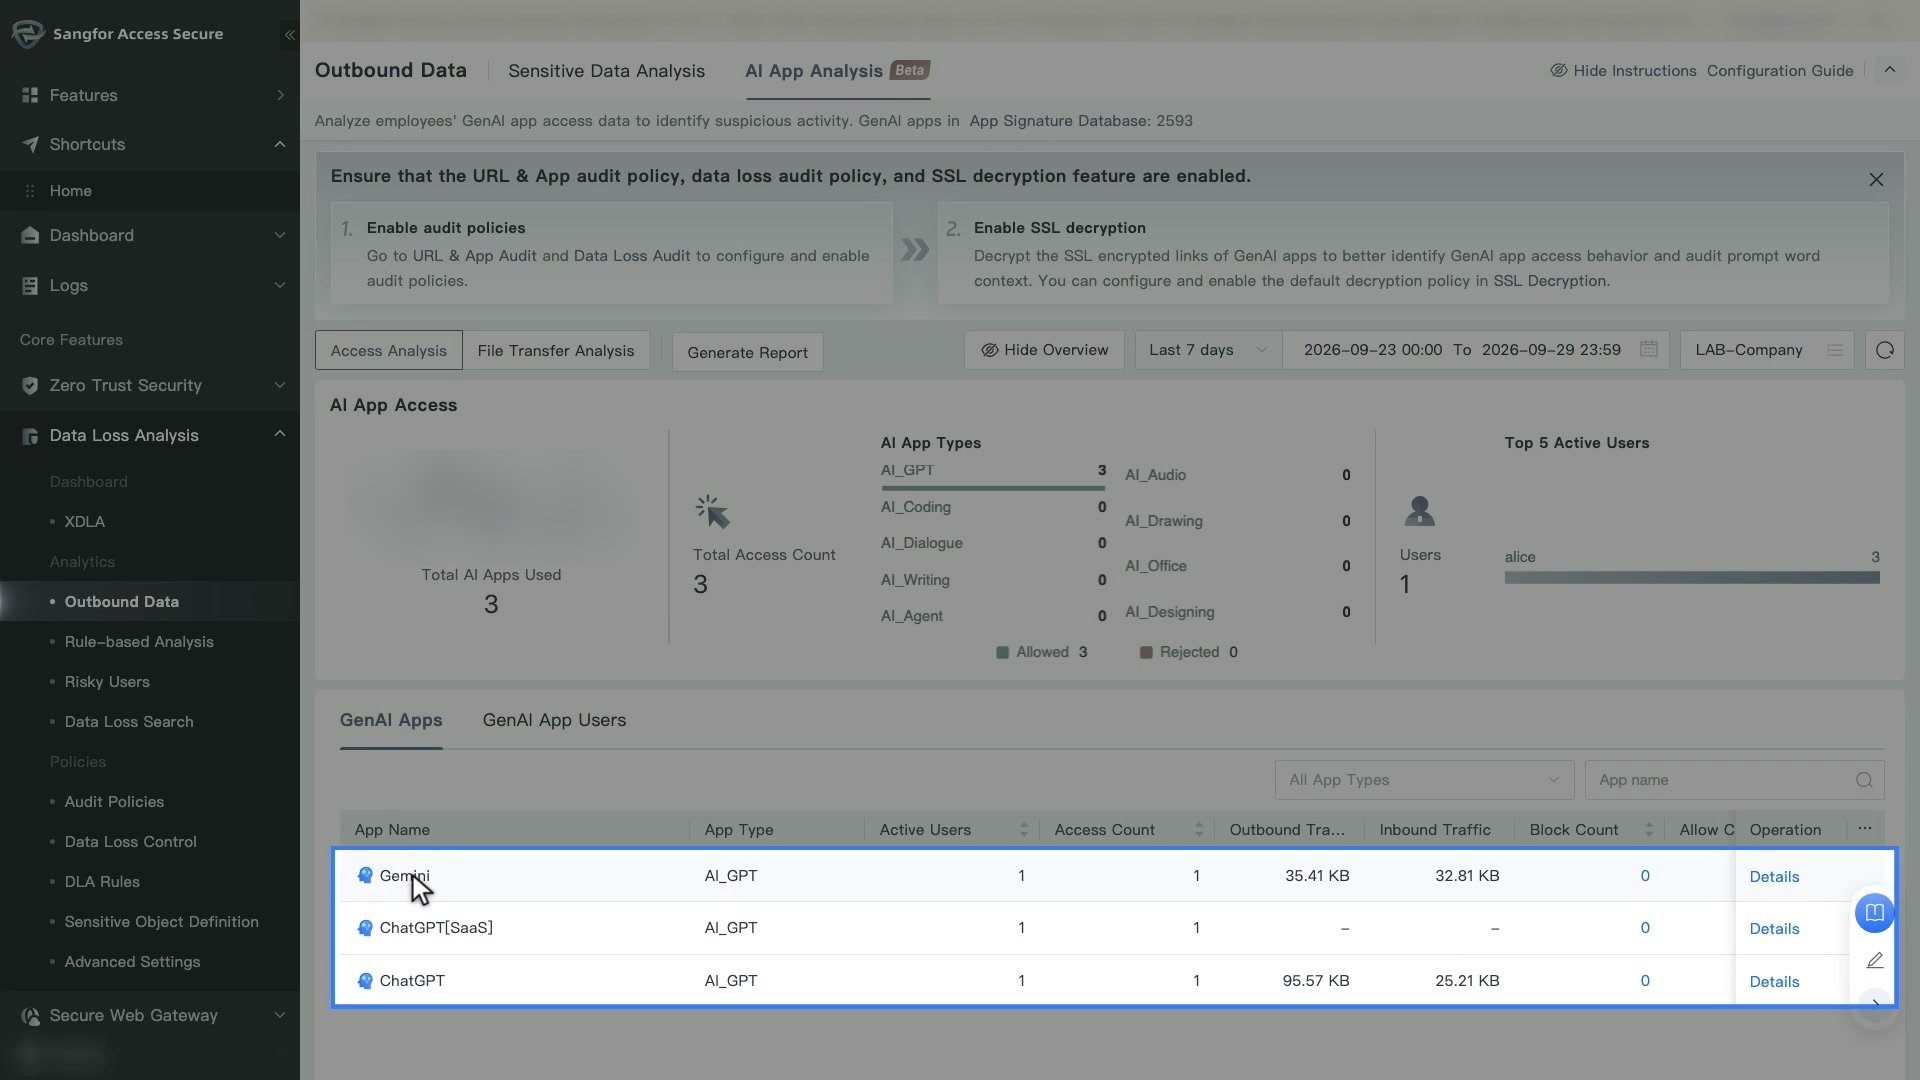Click the Gemini app icon in table
Screen dimensions: 1920x1080
(365, 876)
